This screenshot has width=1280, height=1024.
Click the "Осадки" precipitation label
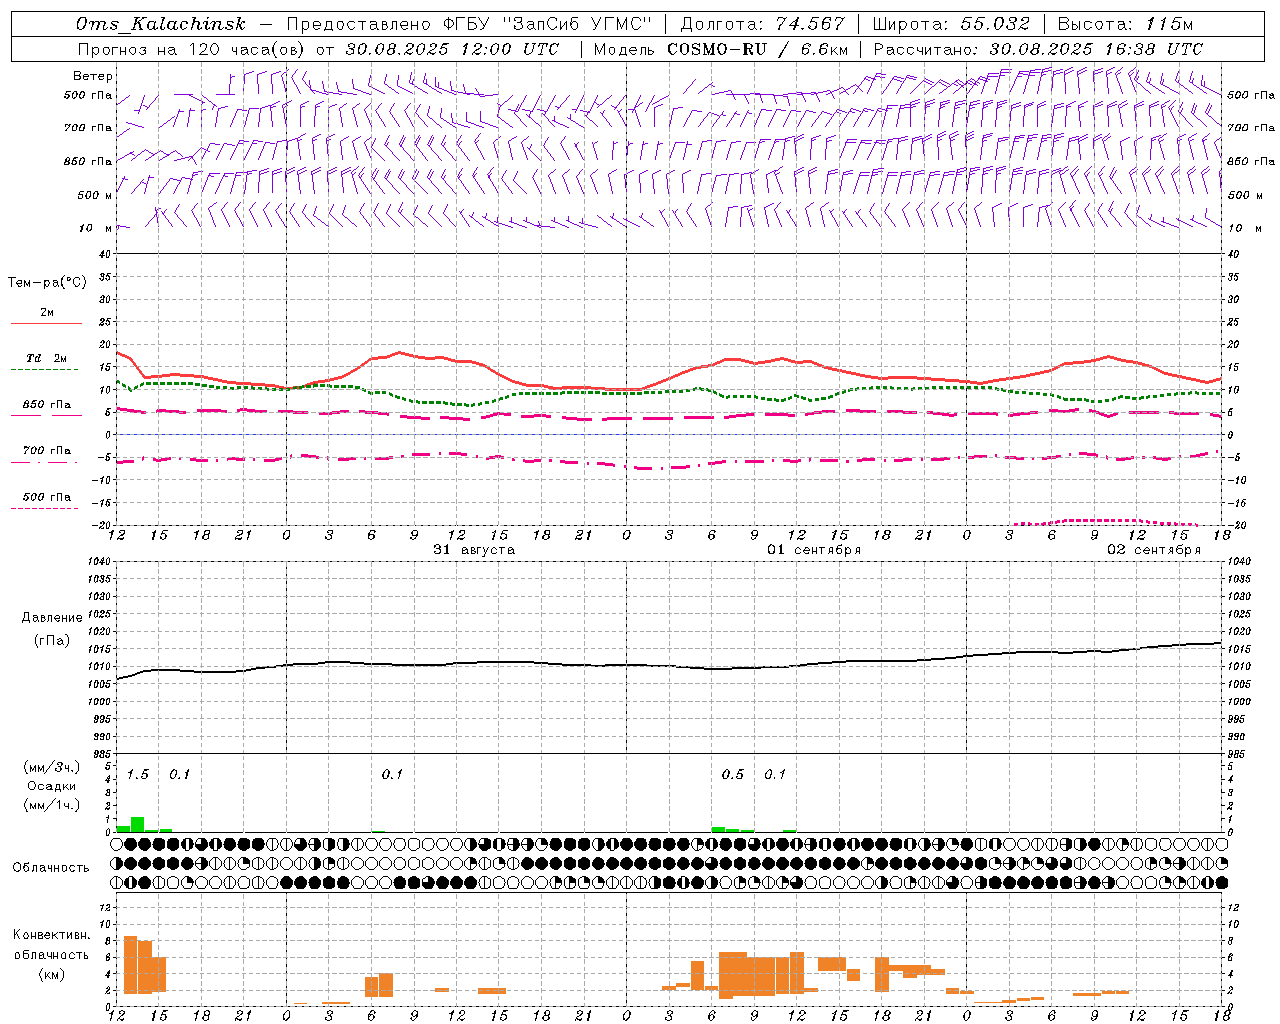(x=51, y=786)
